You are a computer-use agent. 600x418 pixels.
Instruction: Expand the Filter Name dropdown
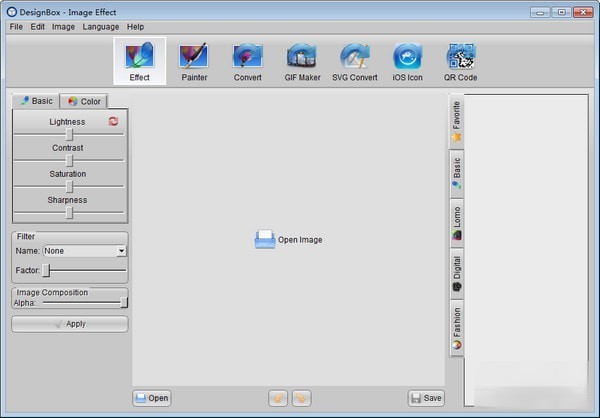click(121, 251)
